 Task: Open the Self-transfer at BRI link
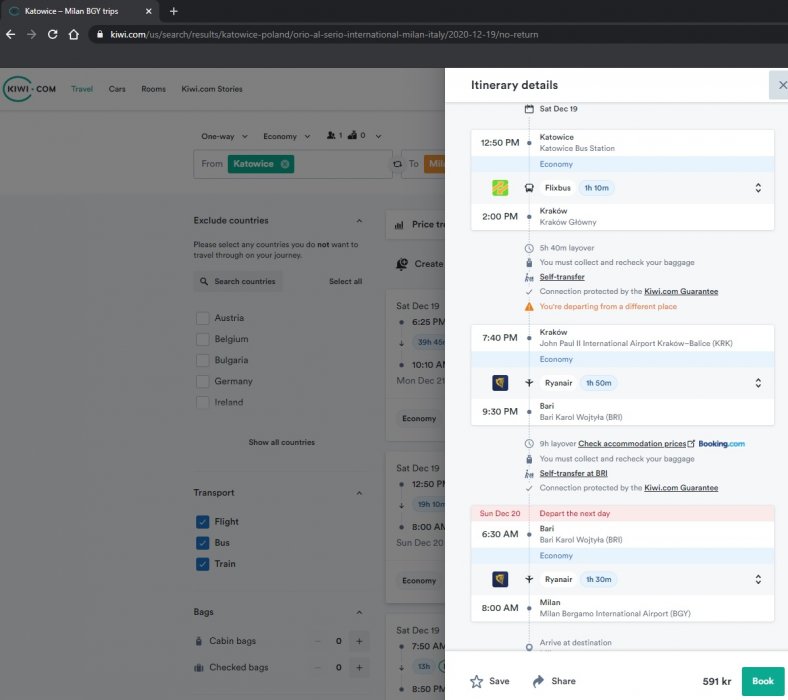573,473
